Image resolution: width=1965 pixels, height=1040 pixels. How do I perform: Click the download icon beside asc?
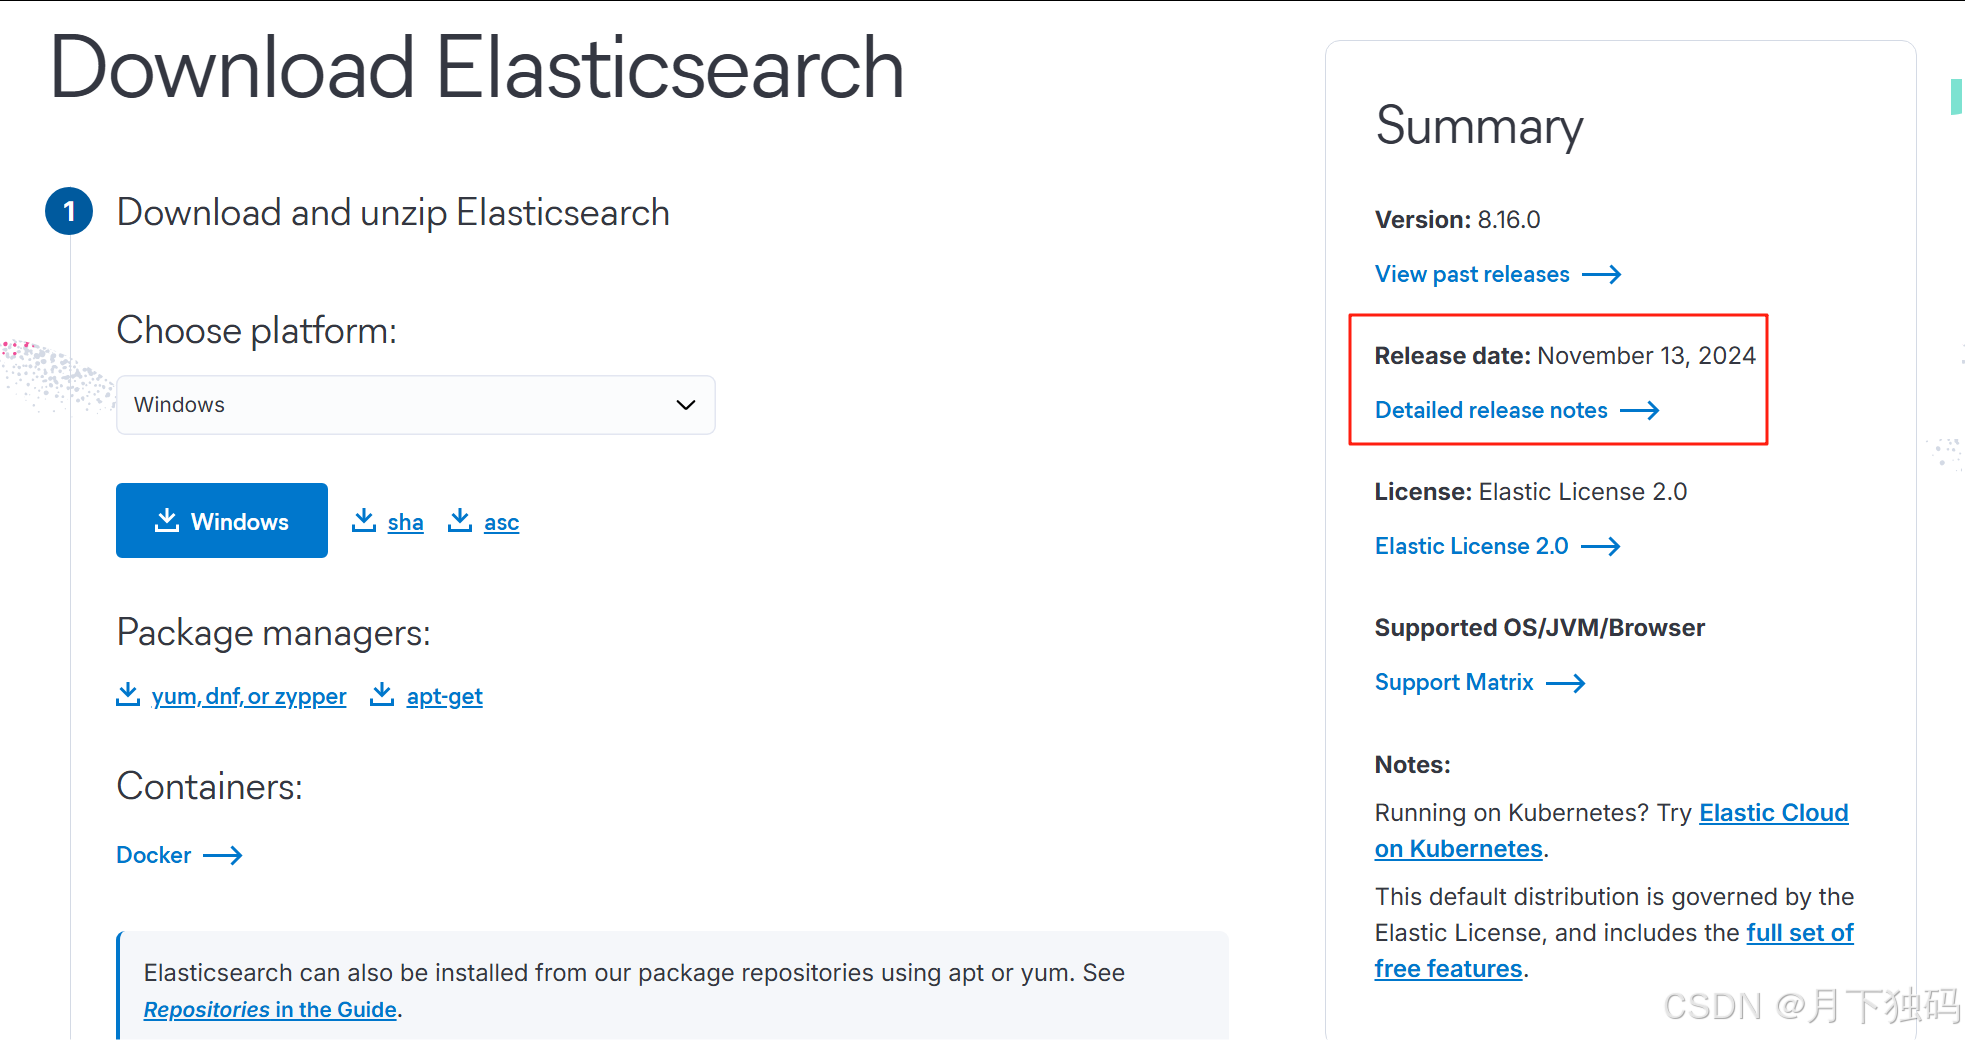point(460,520)
